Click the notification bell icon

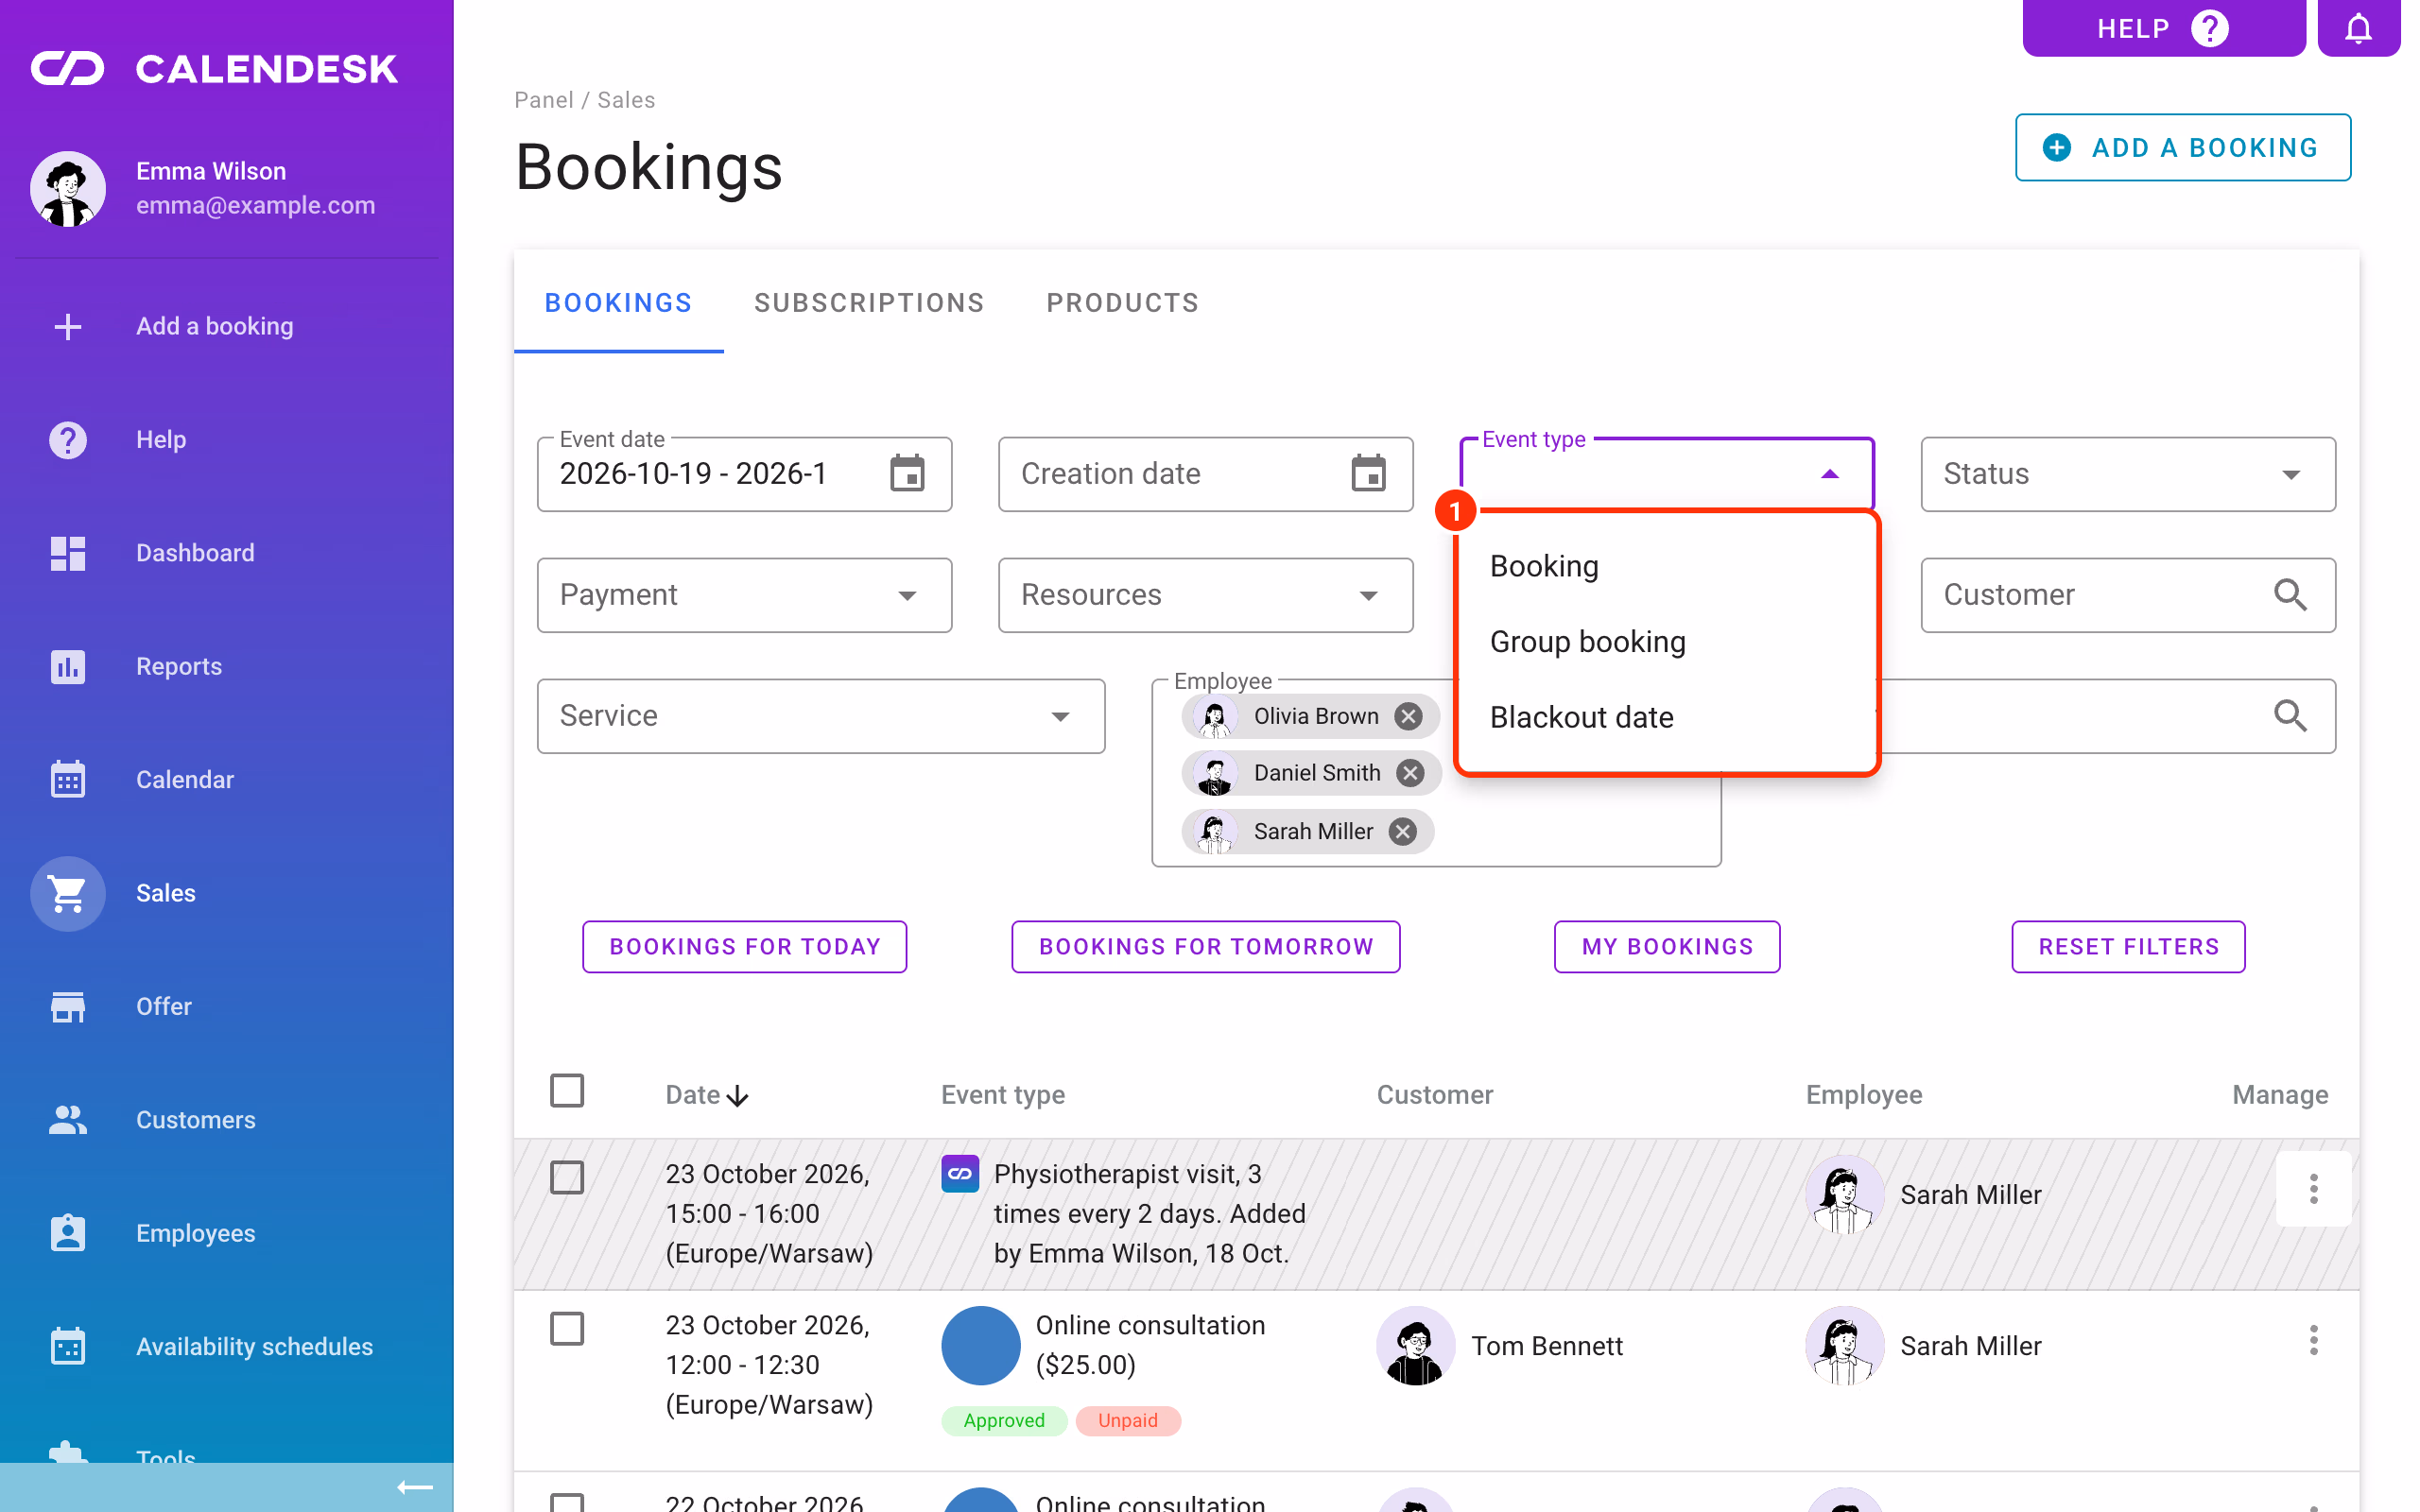coord(2357,28)
